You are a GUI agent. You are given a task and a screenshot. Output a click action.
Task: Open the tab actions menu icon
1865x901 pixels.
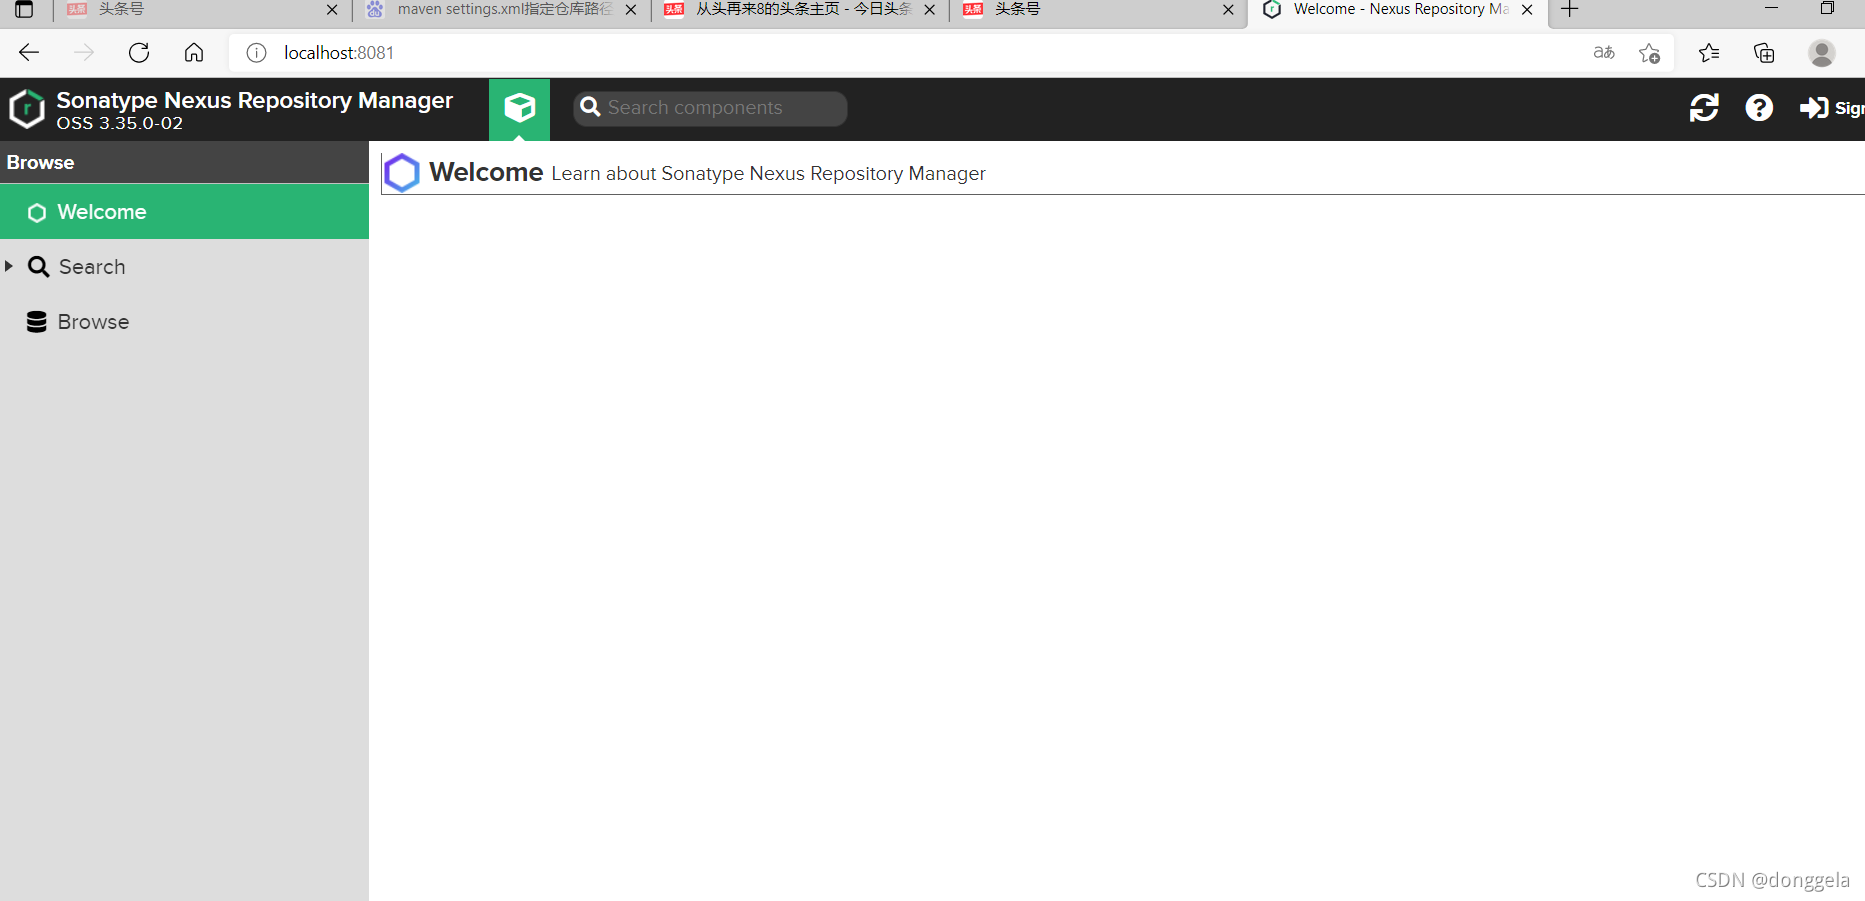click(x=24, y=10)
